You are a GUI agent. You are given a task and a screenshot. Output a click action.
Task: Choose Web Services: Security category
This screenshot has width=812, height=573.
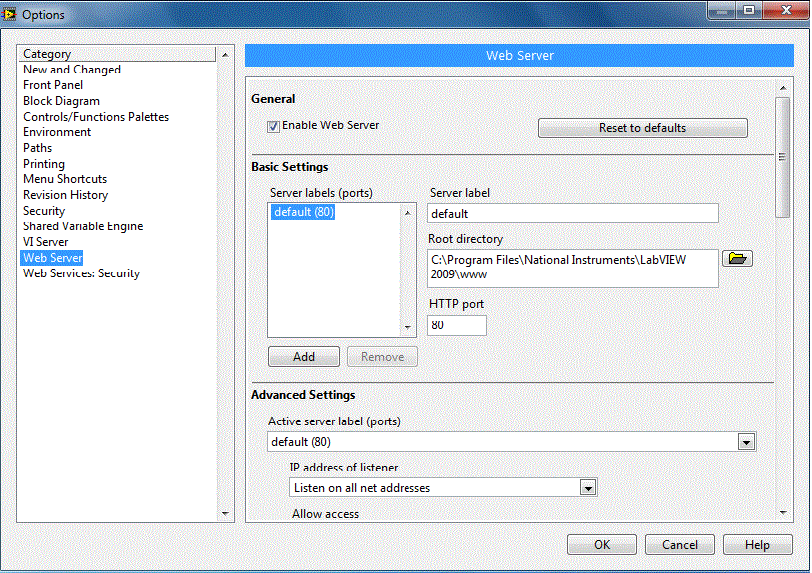81,274
